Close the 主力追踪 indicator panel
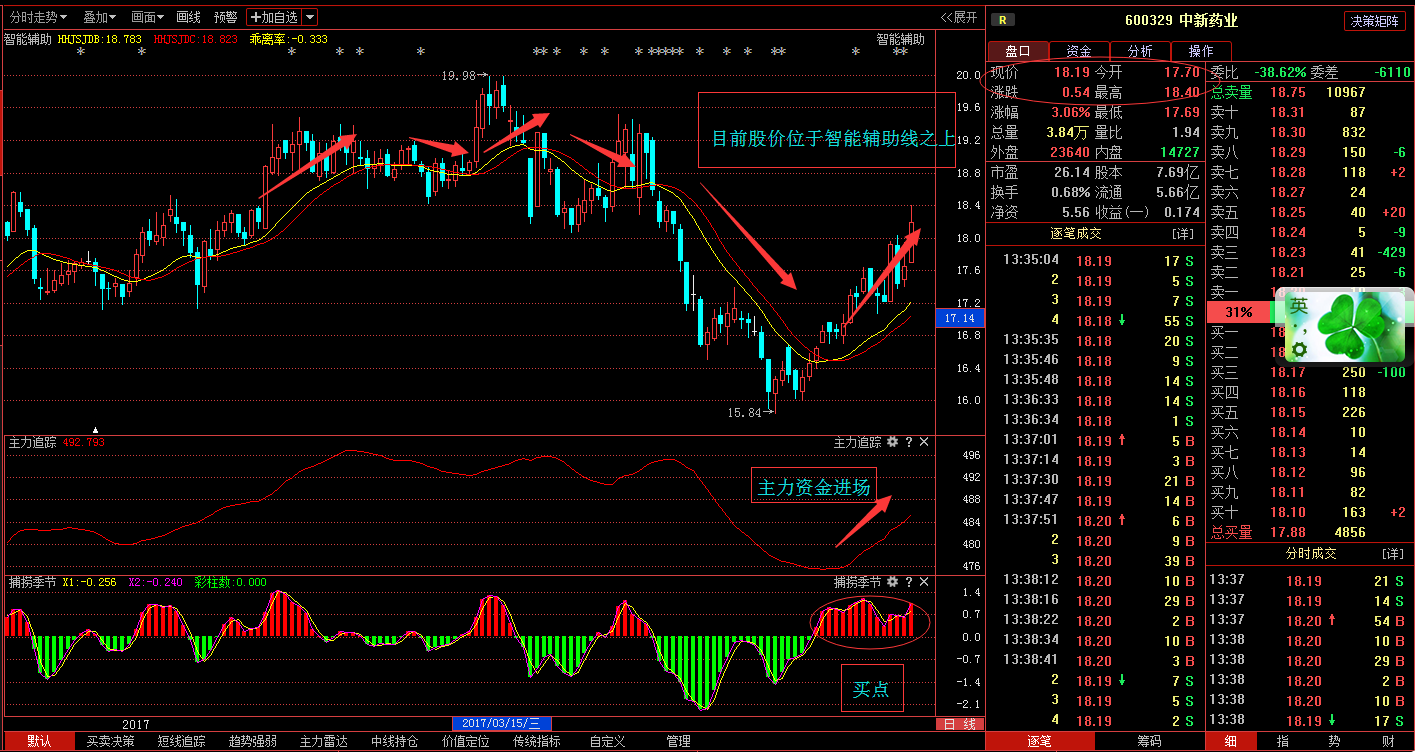 tap(924, 442)
